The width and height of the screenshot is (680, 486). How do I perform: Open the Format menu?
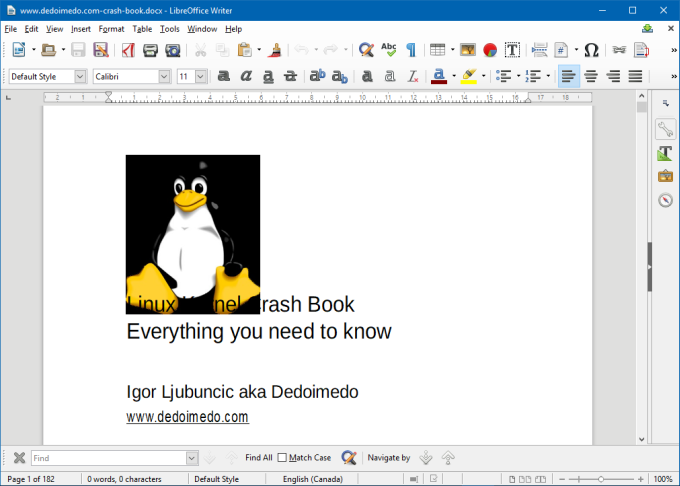[111, 29]
